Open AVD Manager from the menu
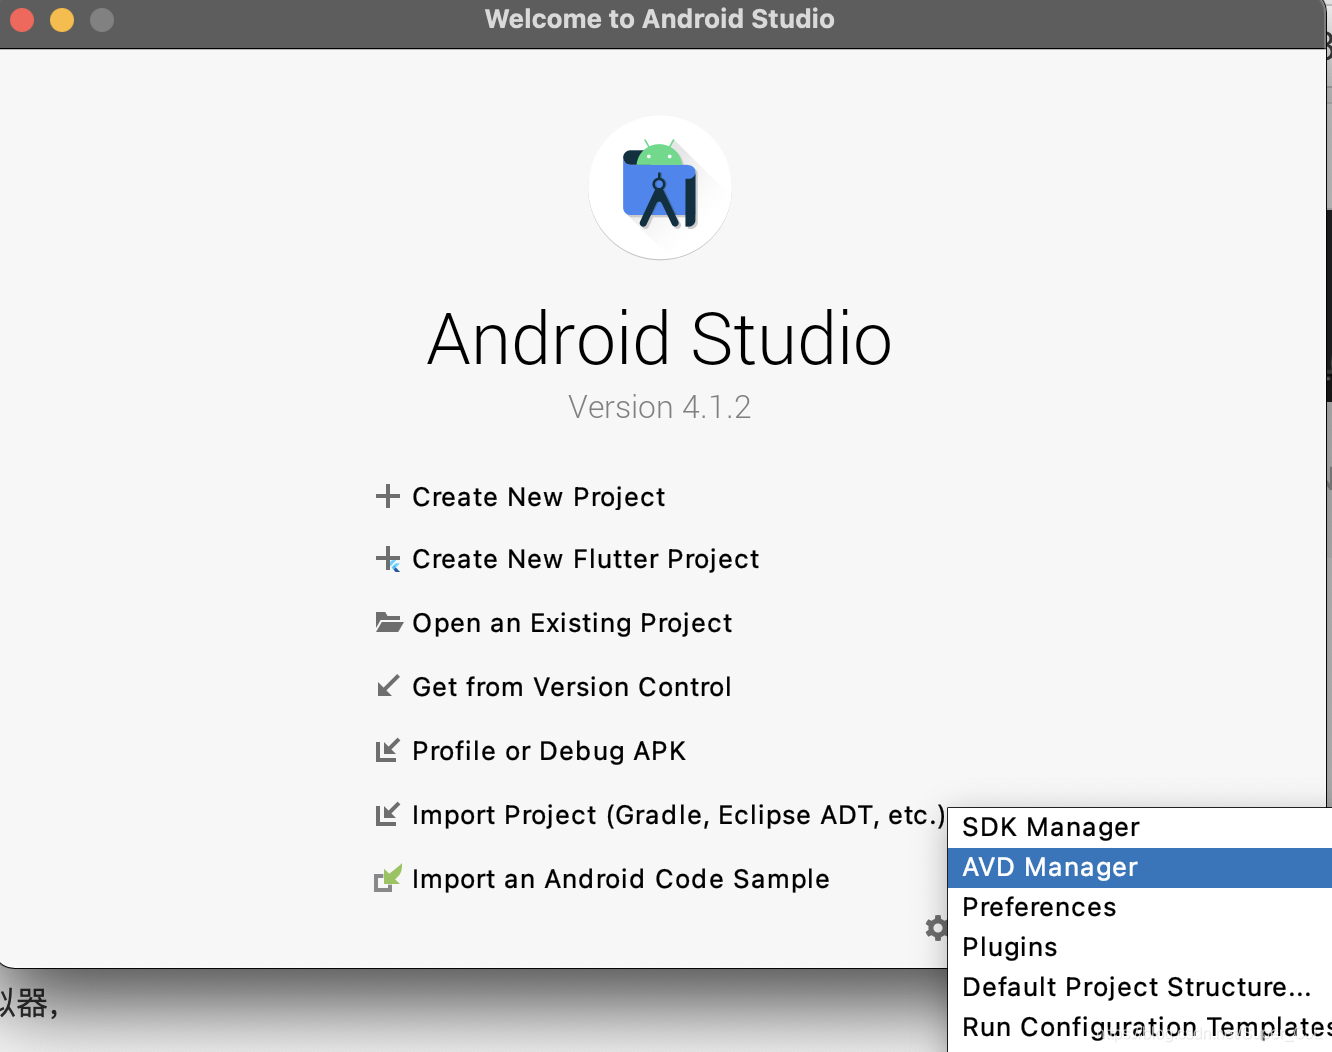Image resolution: width=1332 pixels, height=1052 pixels. [1140, 867]
